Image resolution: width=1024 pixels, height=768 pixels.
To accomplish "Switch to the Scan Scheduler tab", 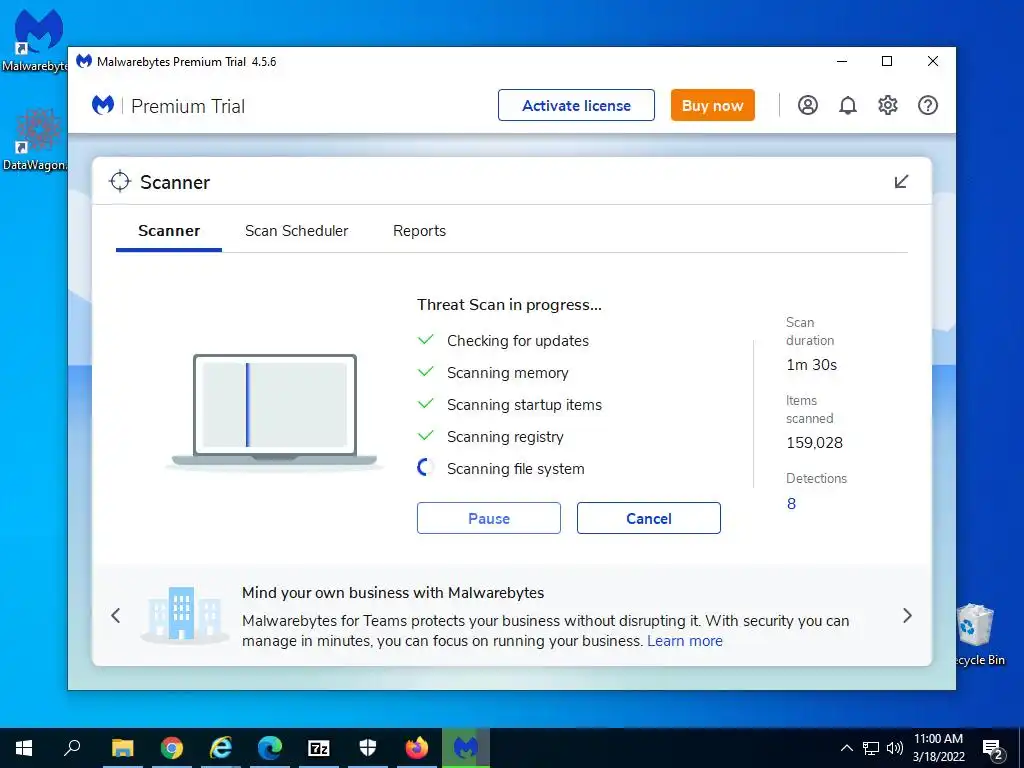I will tap(296, 231).
